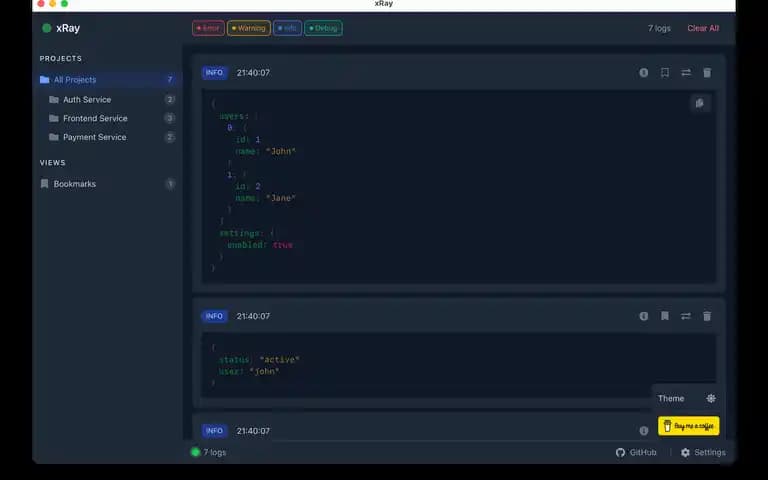Image resolution: width=768 pixels, height=480 pixels.
Task: Select All Projects in the sidebar
Action: (106, 79)
